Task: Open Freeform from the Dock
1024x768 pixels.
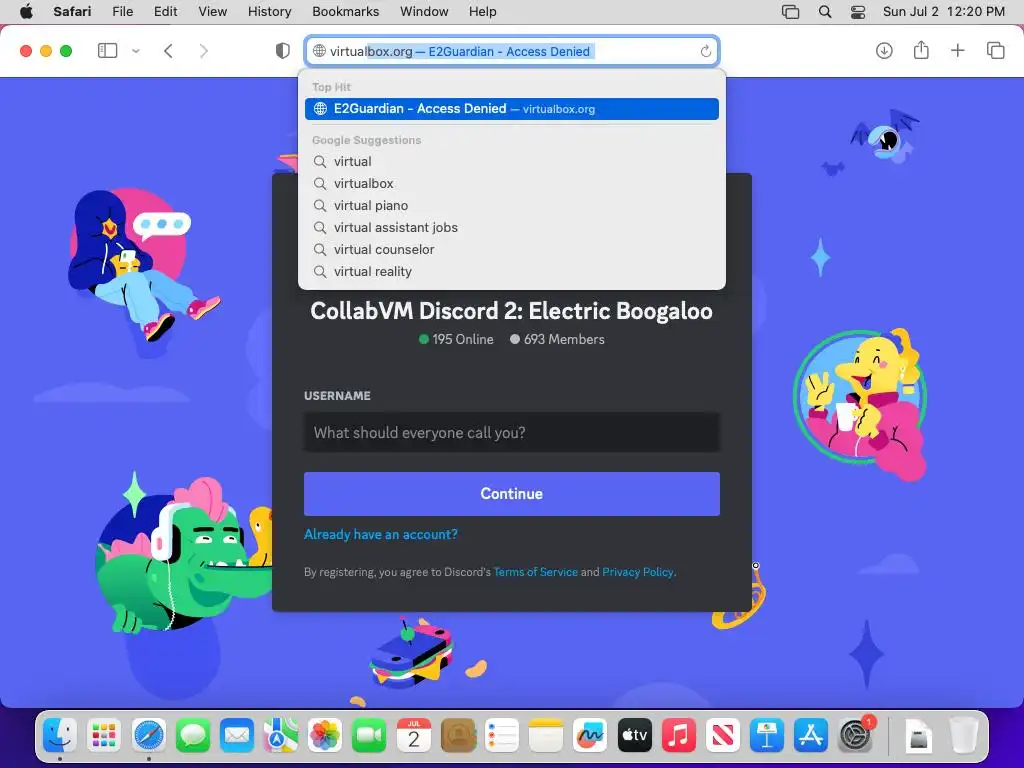Action: click(590, 736)
